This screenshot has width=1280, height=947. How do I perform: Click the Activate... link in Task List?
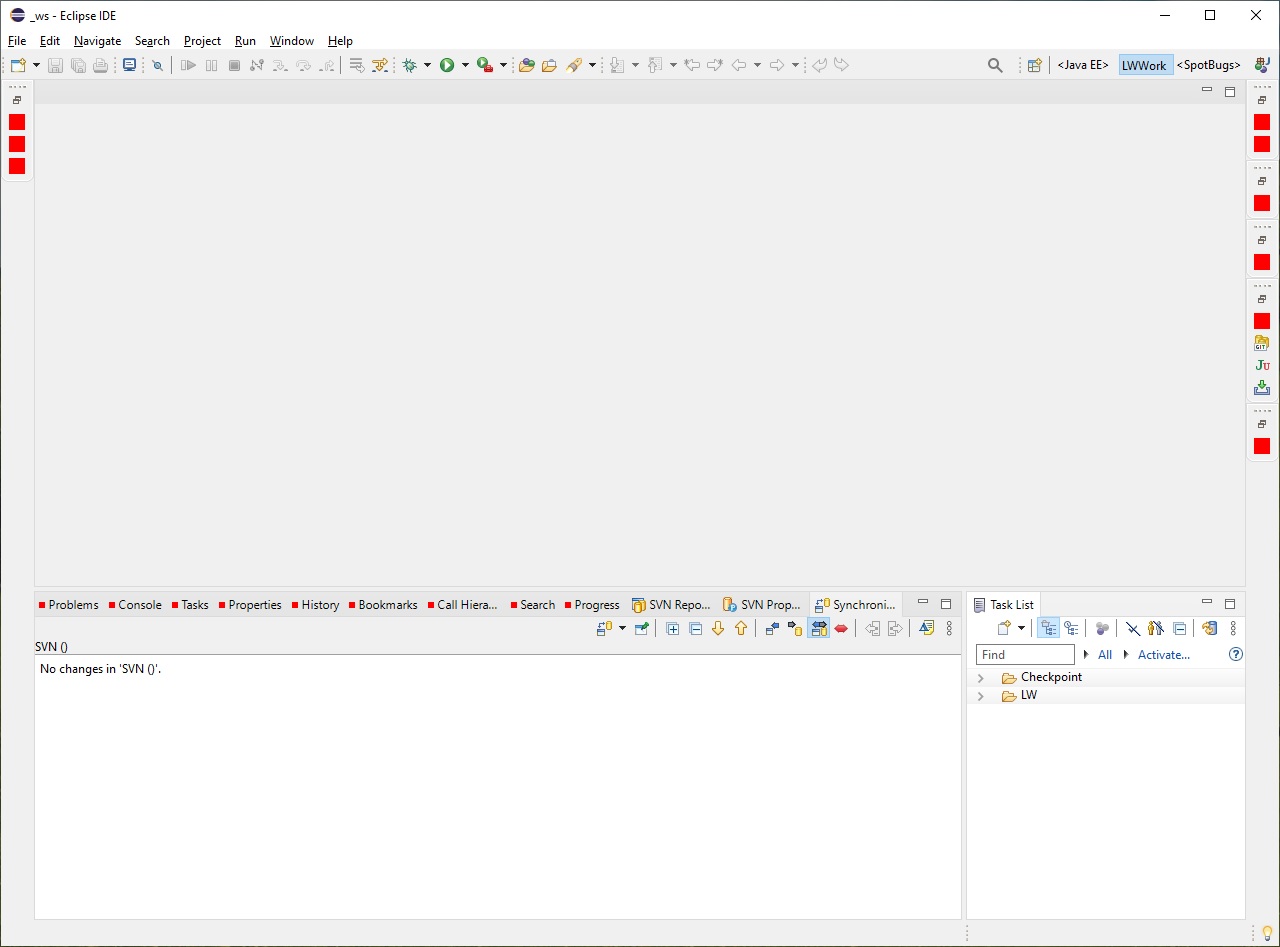coord(1163,655)
